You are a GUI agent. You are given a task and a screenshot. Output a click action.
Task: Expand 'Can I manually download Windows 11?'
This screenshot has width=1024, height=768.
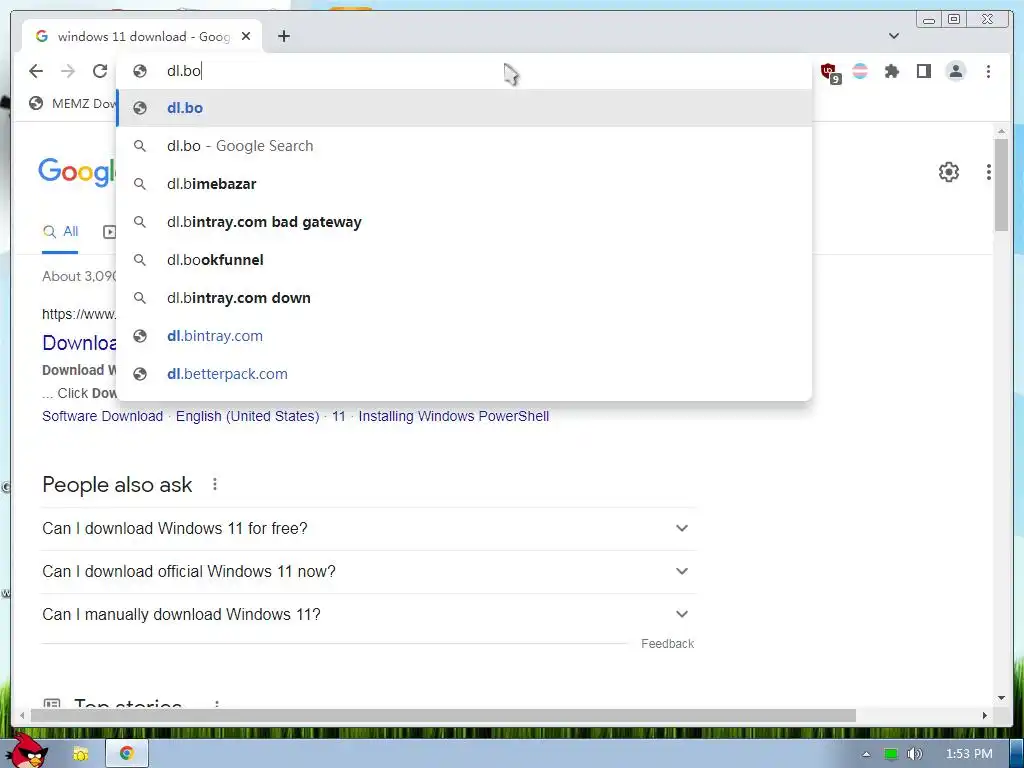point(368,615)
